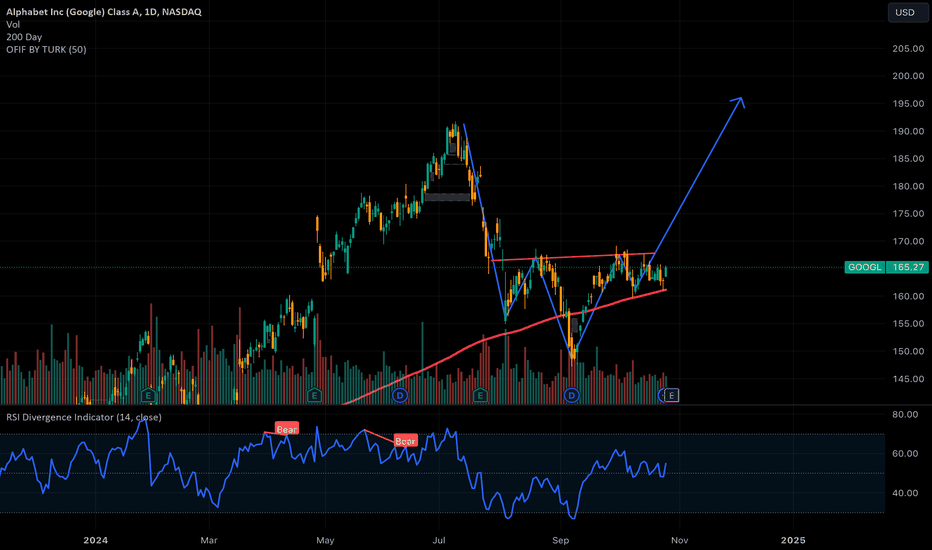Viewport: 932px width, 550px height.
Task: Click the 160.00 price scale label
Action: (x=908, y=296)
